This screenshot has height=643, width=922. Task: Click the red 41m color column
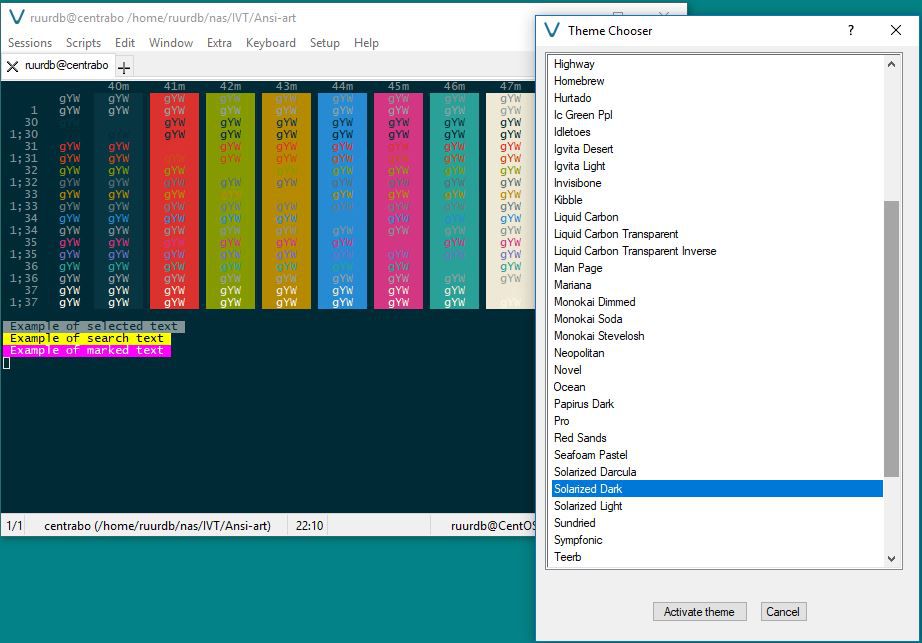coord(174,200)
